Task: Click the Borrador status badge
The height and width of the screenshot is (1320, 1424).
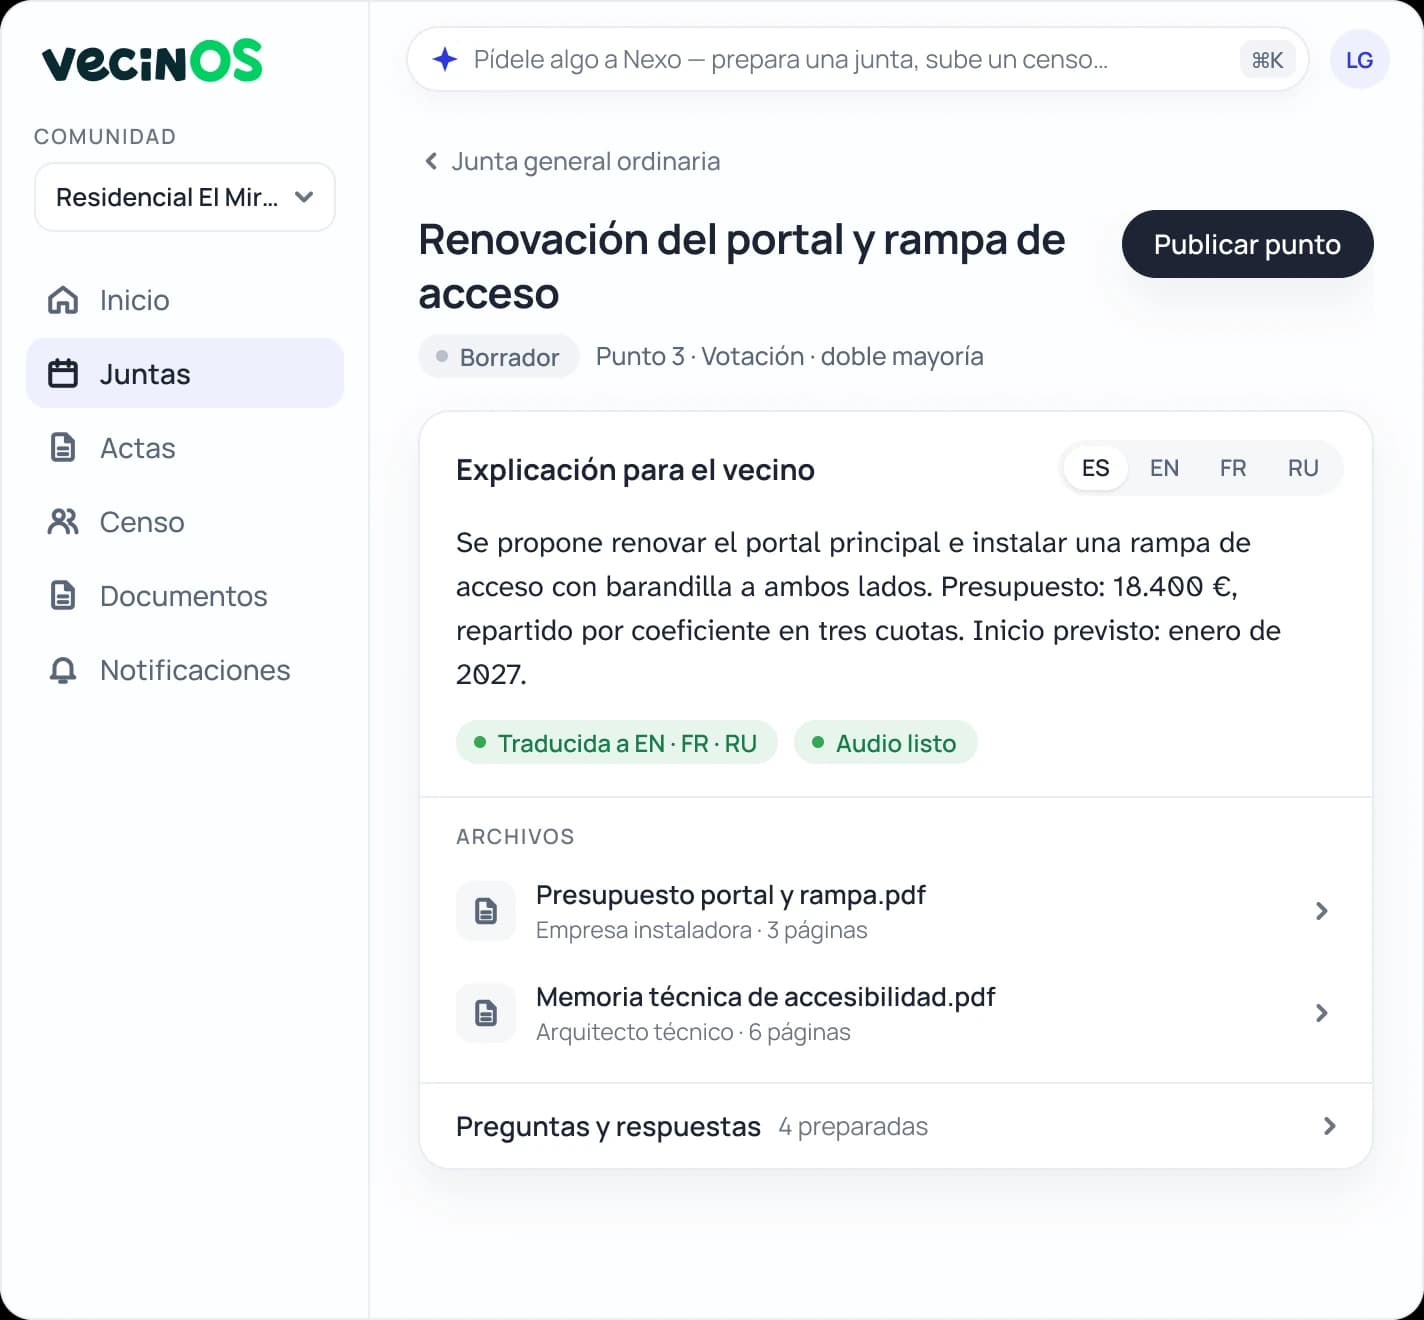Action: click(498, 357)
